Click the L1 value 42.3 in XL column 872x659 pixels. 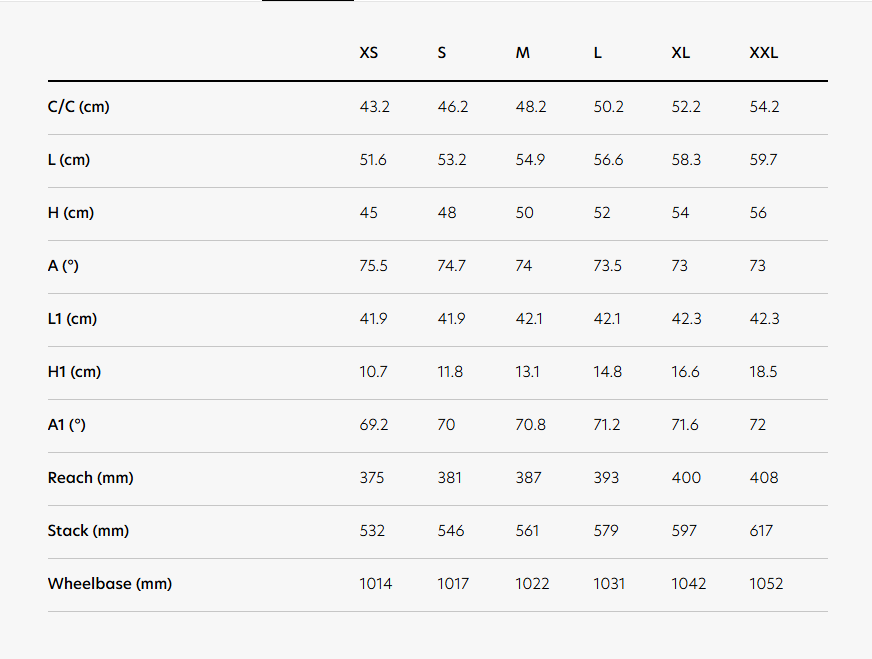686,319
